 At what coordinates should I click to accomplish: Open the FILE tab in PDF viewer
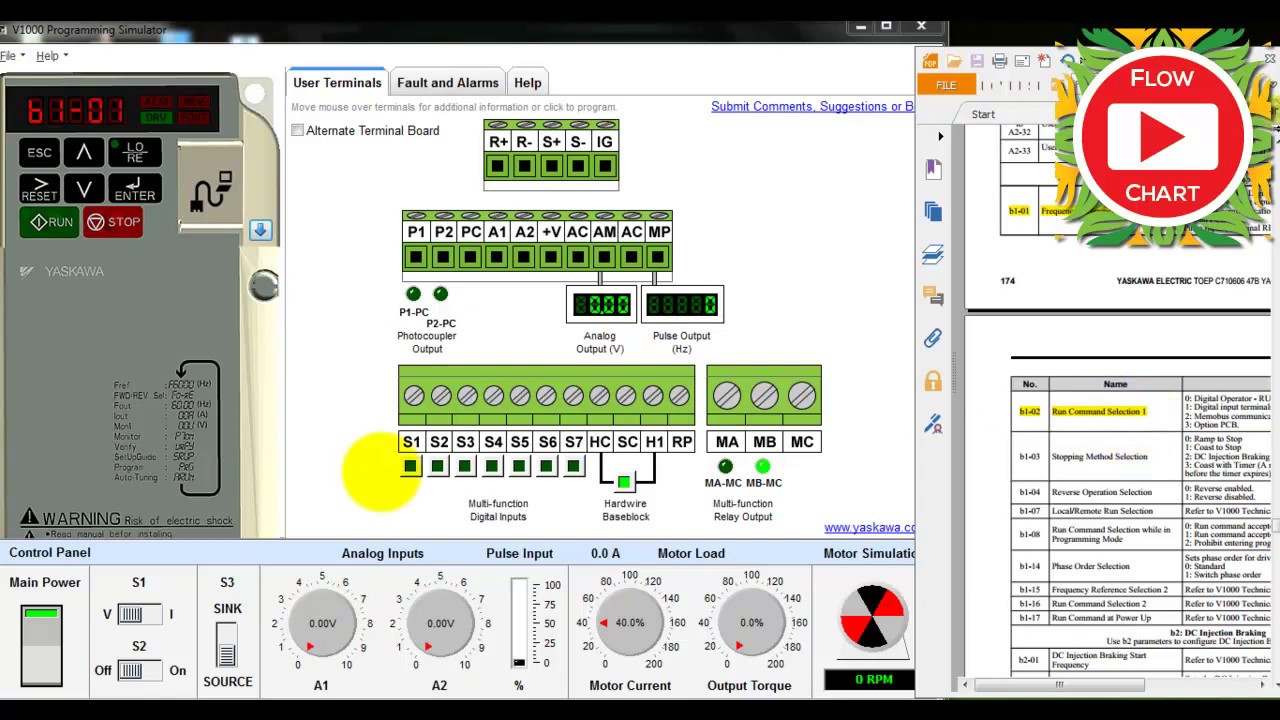tap(946, 86)
